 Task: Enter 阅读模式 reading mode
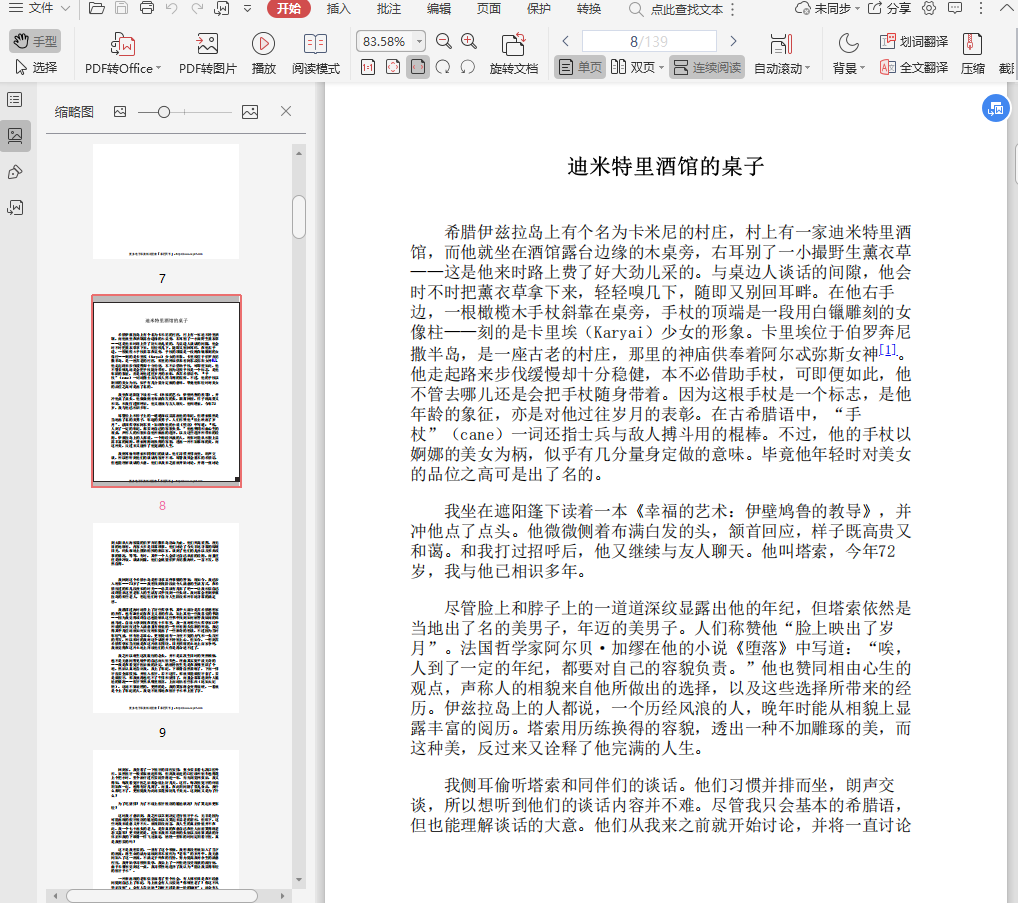316,53
